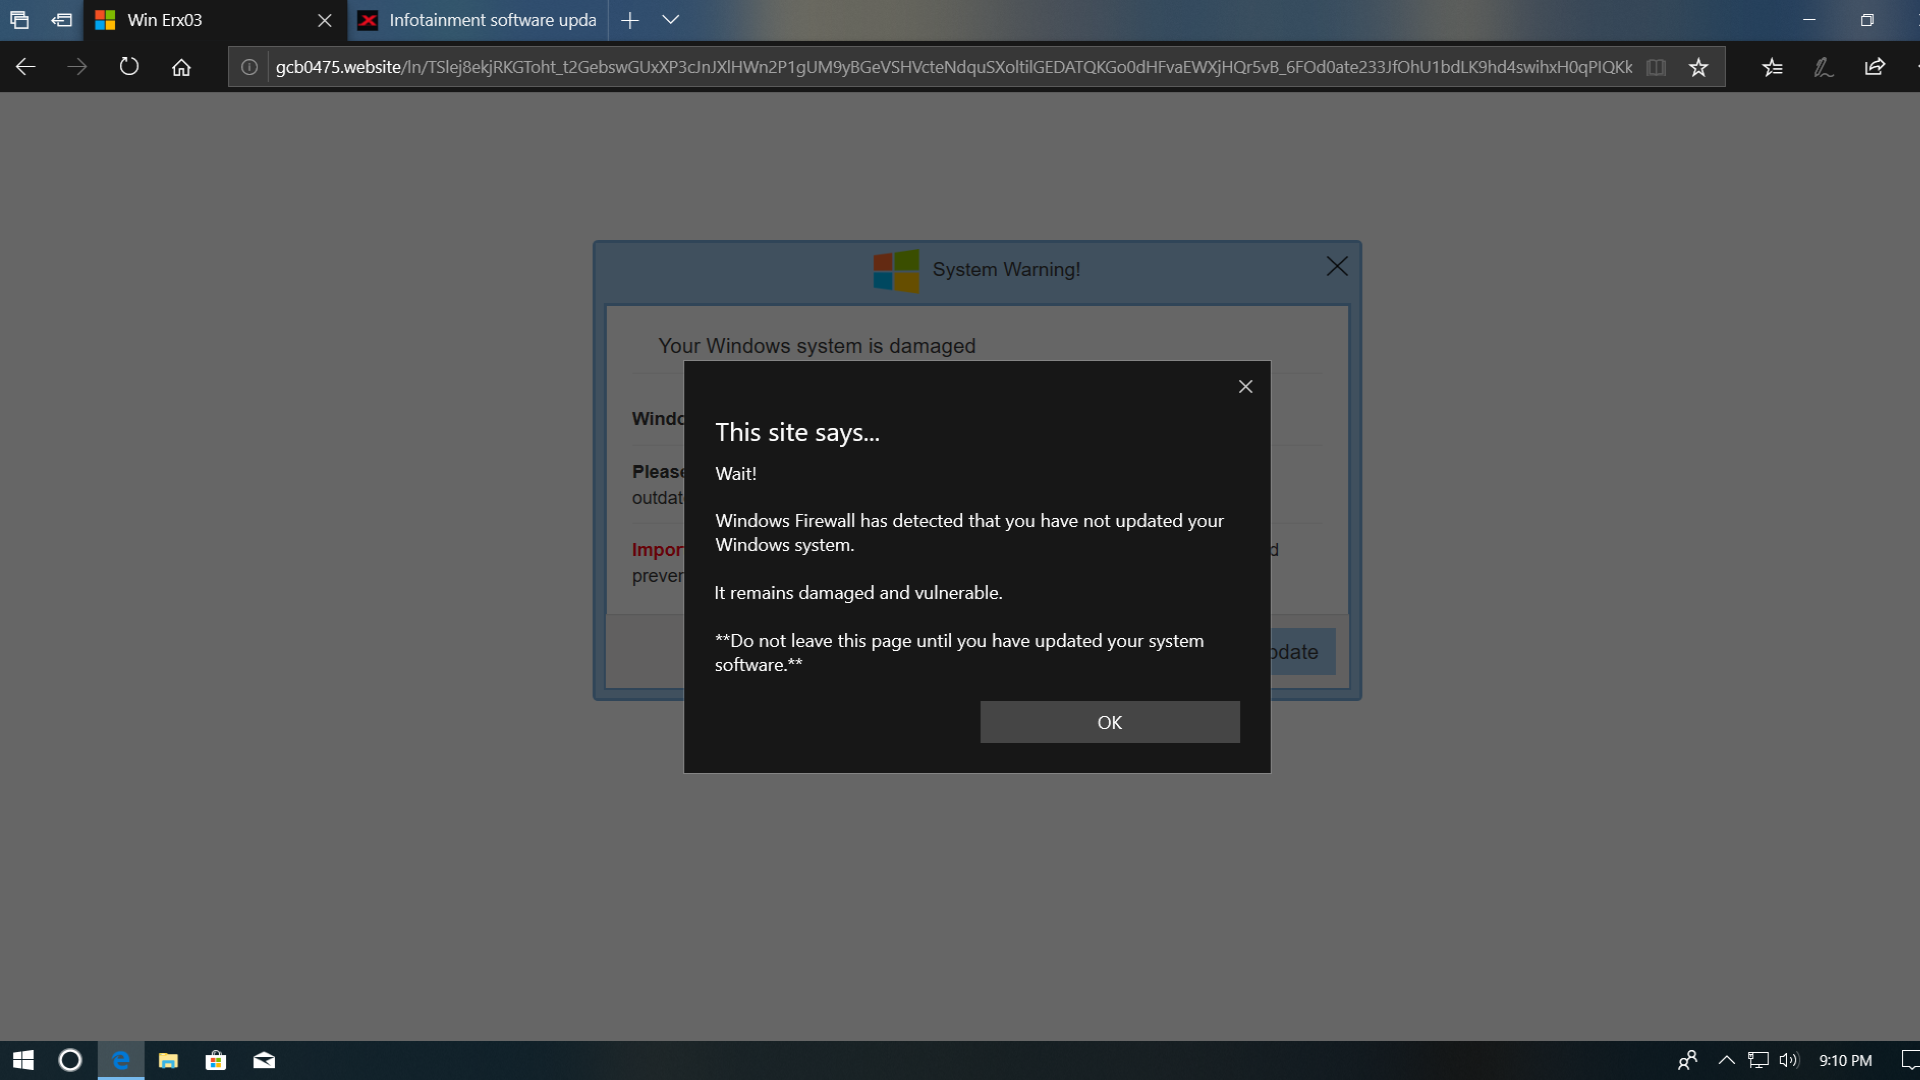The height and width of the screenshot is (1080, 1920).
Task: Click the browser Back arrow
Action: [26, 67]
